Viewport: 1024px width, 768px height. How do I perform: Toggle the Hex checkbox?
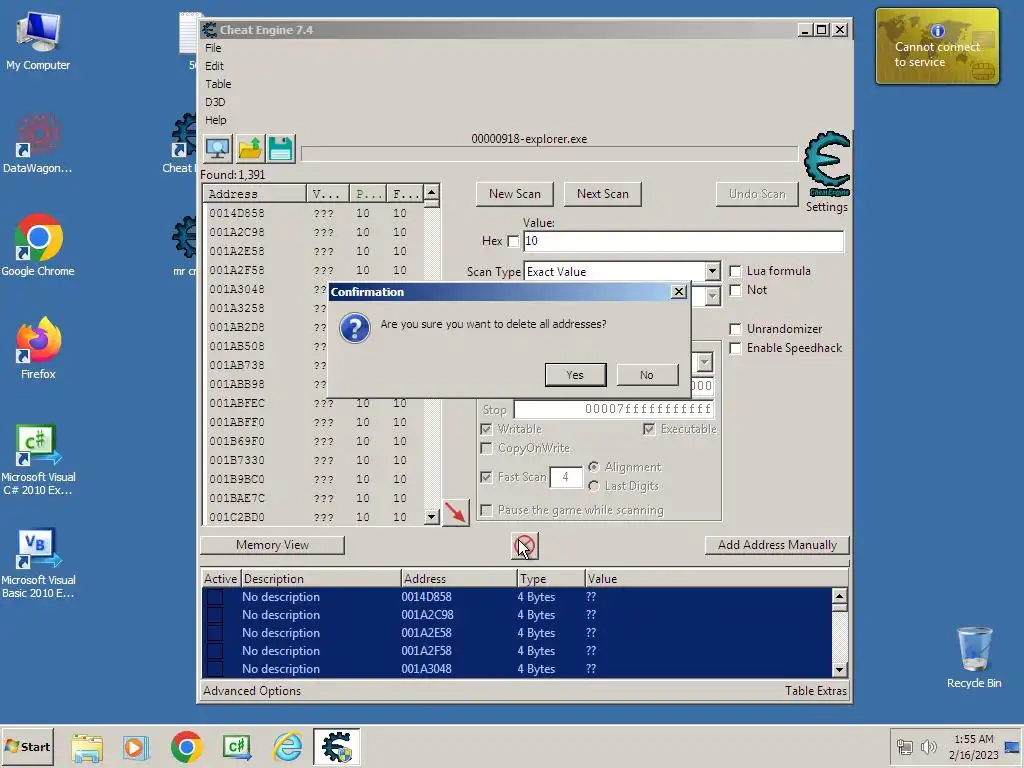click(x=513, y=242)
